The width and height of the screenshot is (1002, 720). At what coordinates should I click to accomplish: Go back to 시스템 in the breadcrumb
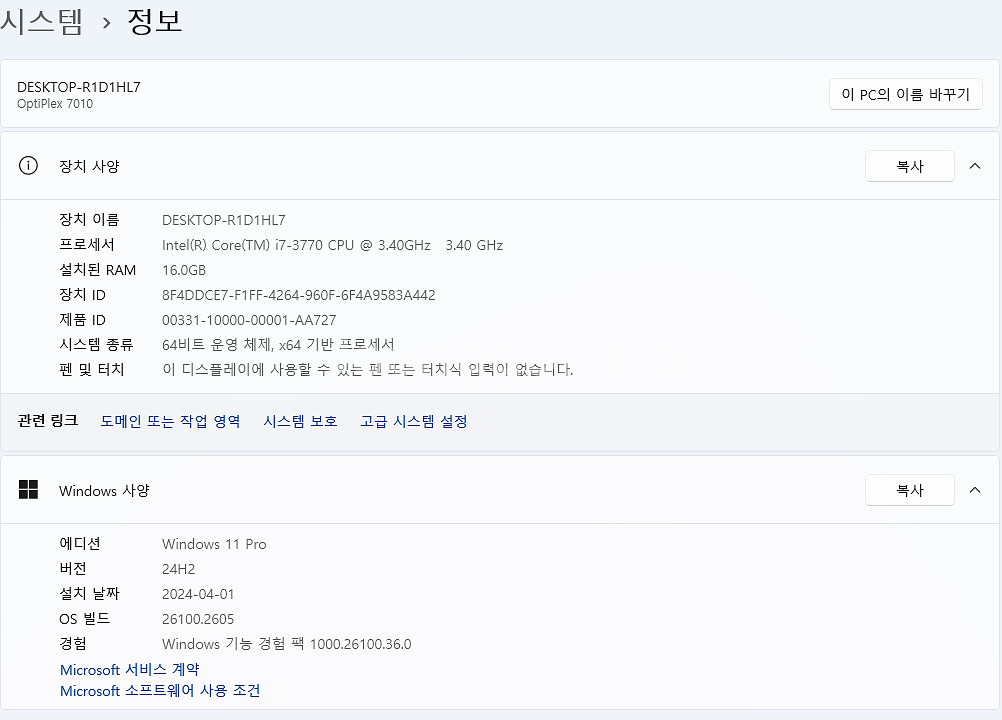(x=40, y=21)
